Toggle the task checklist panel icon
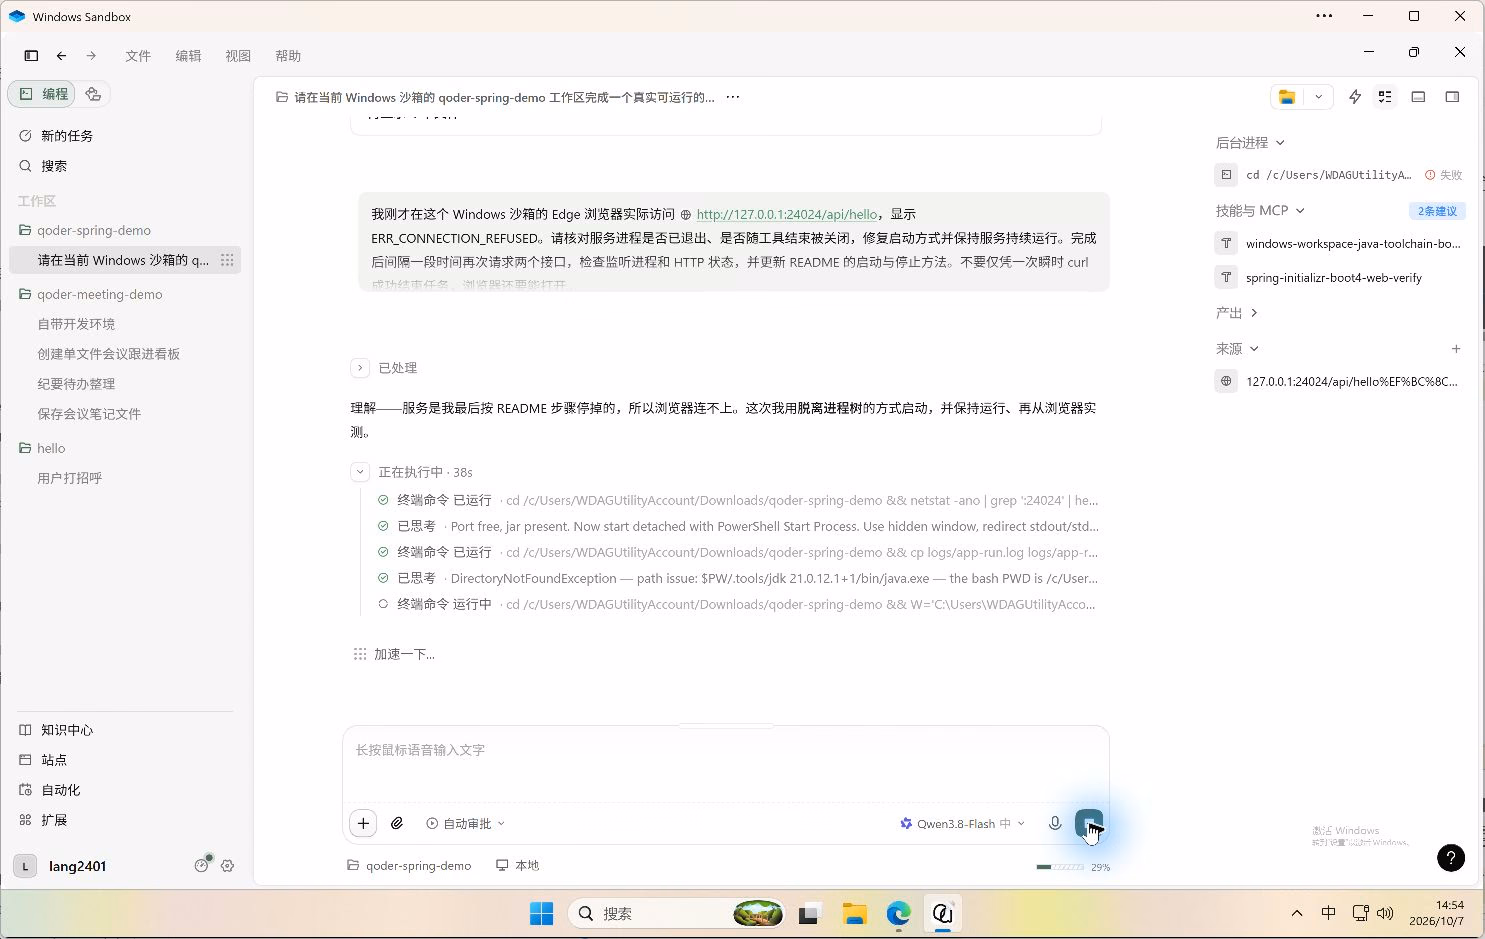The width and height of the screenshot is (1485, 939). pyautogui.click(x=1385, y=97)
